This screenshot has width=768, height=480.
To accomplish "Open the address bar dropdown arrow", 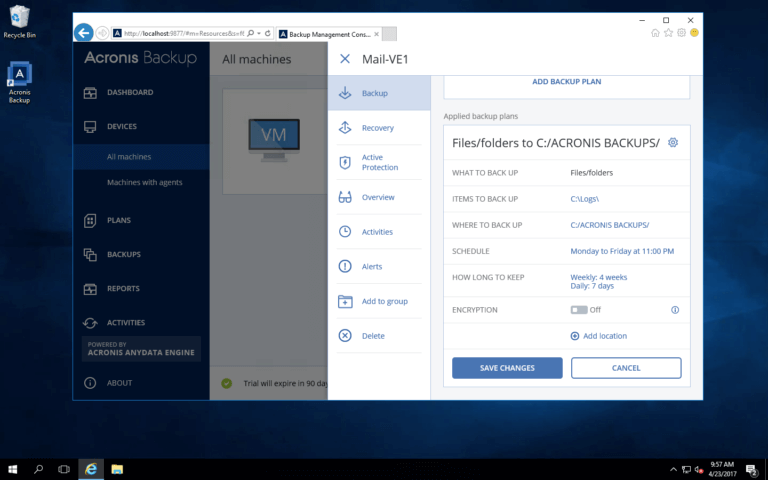I will tap(259, 33).
